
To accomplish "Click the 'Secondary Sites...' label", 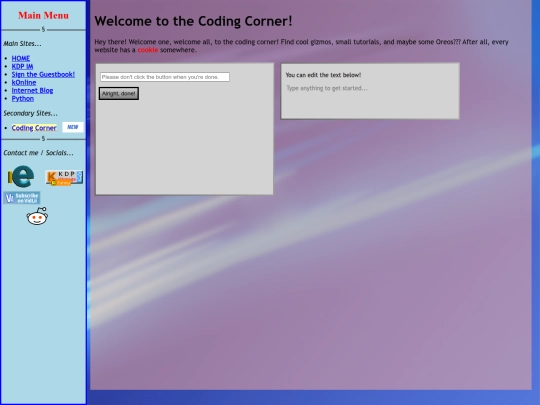I will click(30, 113).
